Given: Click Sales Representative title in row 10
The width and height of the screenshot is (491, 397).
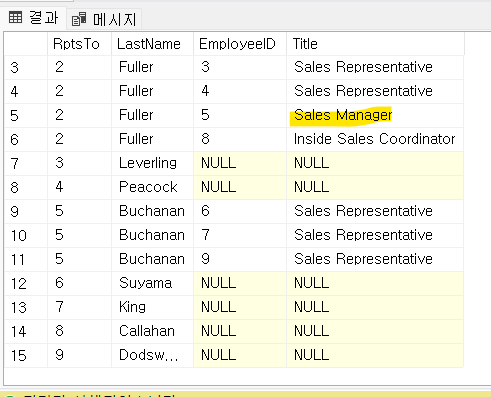Looking at the screenshot, I should pyautogui.click(x=375, y=235).
